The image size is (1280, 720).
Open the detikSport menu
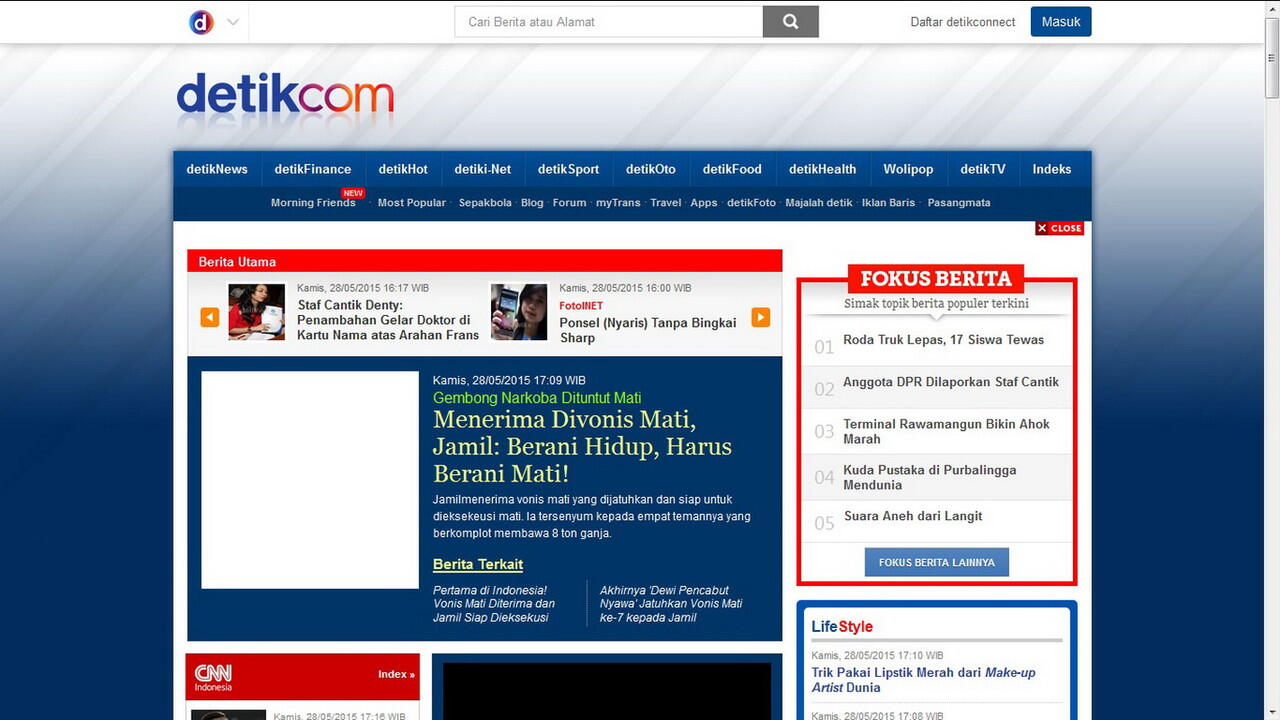[568, 169]
